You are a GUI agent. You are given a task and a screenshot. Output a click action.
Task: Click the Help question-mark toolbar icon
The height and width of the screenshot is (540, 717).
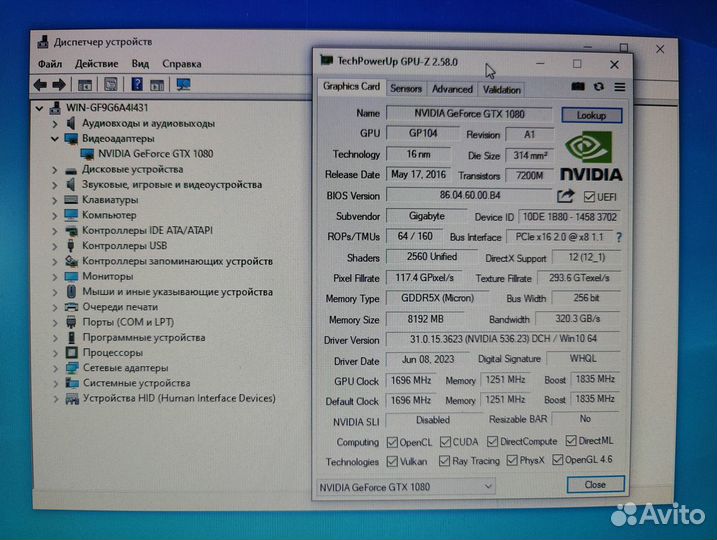tap(137, 84)
